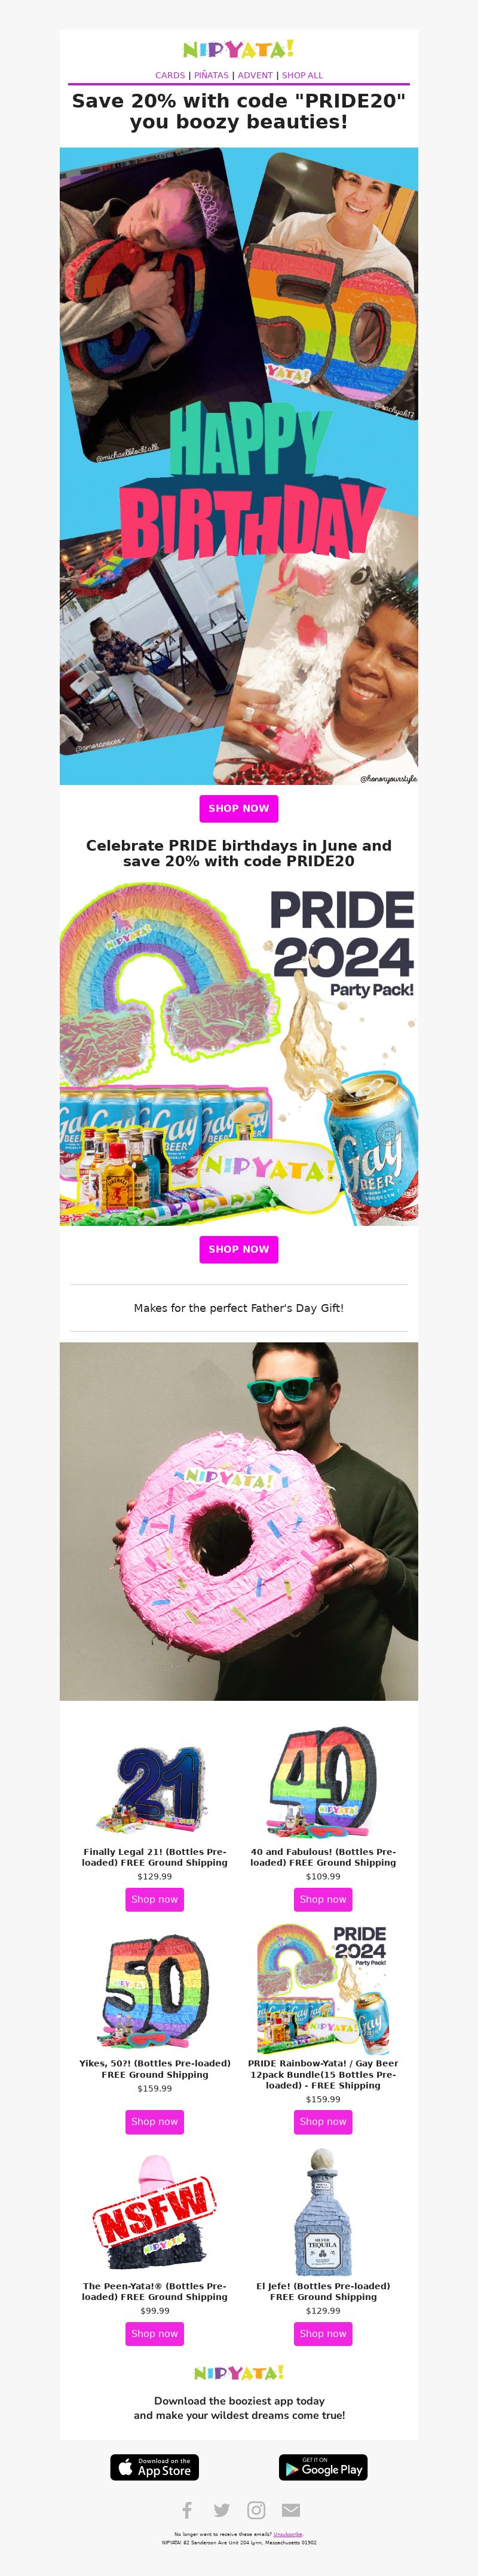The height and width of the screenshot is (2576, 478).
Task: Click the Unsubscribe link
Action: (x=288, y=2534)
